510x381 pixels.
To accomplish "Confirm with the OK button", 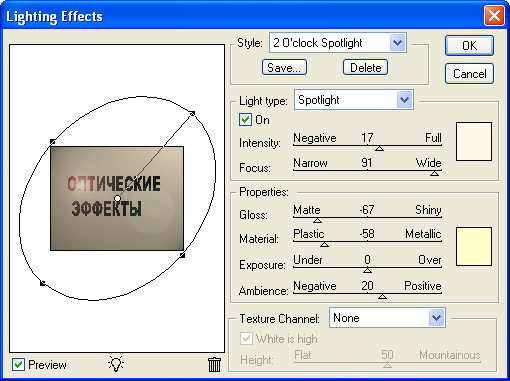I will [x=469, y=45].
